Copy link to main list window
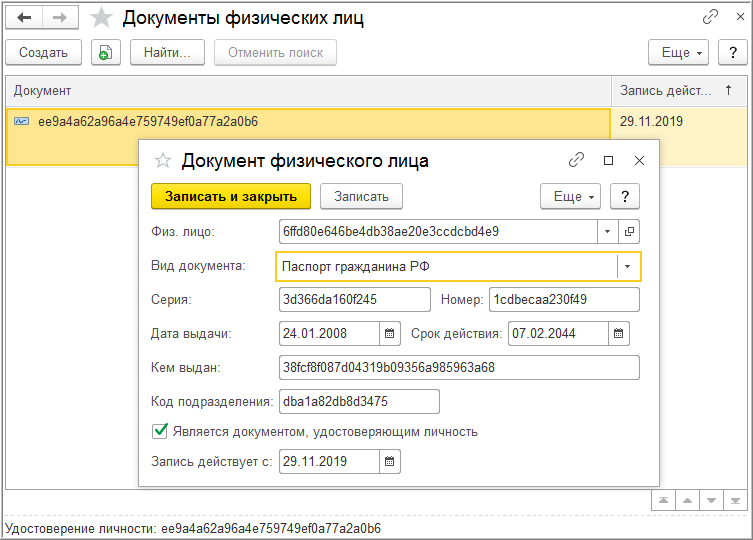The width and height of the screenshot is (753, 540). (x=711, y=18)
